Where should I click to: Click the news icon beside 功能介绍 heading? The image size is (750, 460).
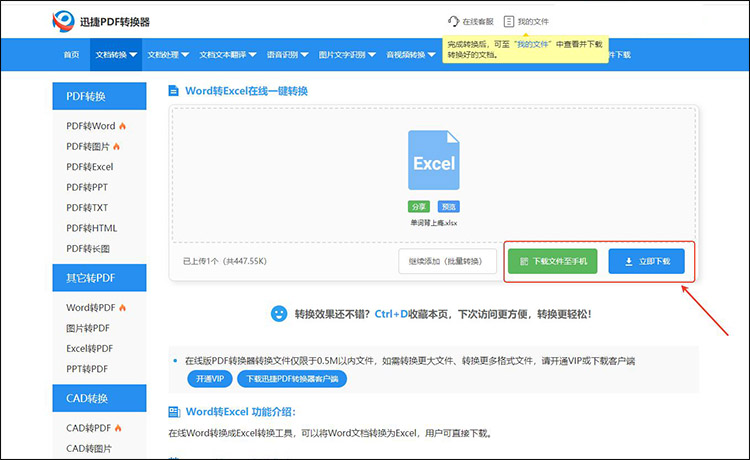click(x=174, y=412)
